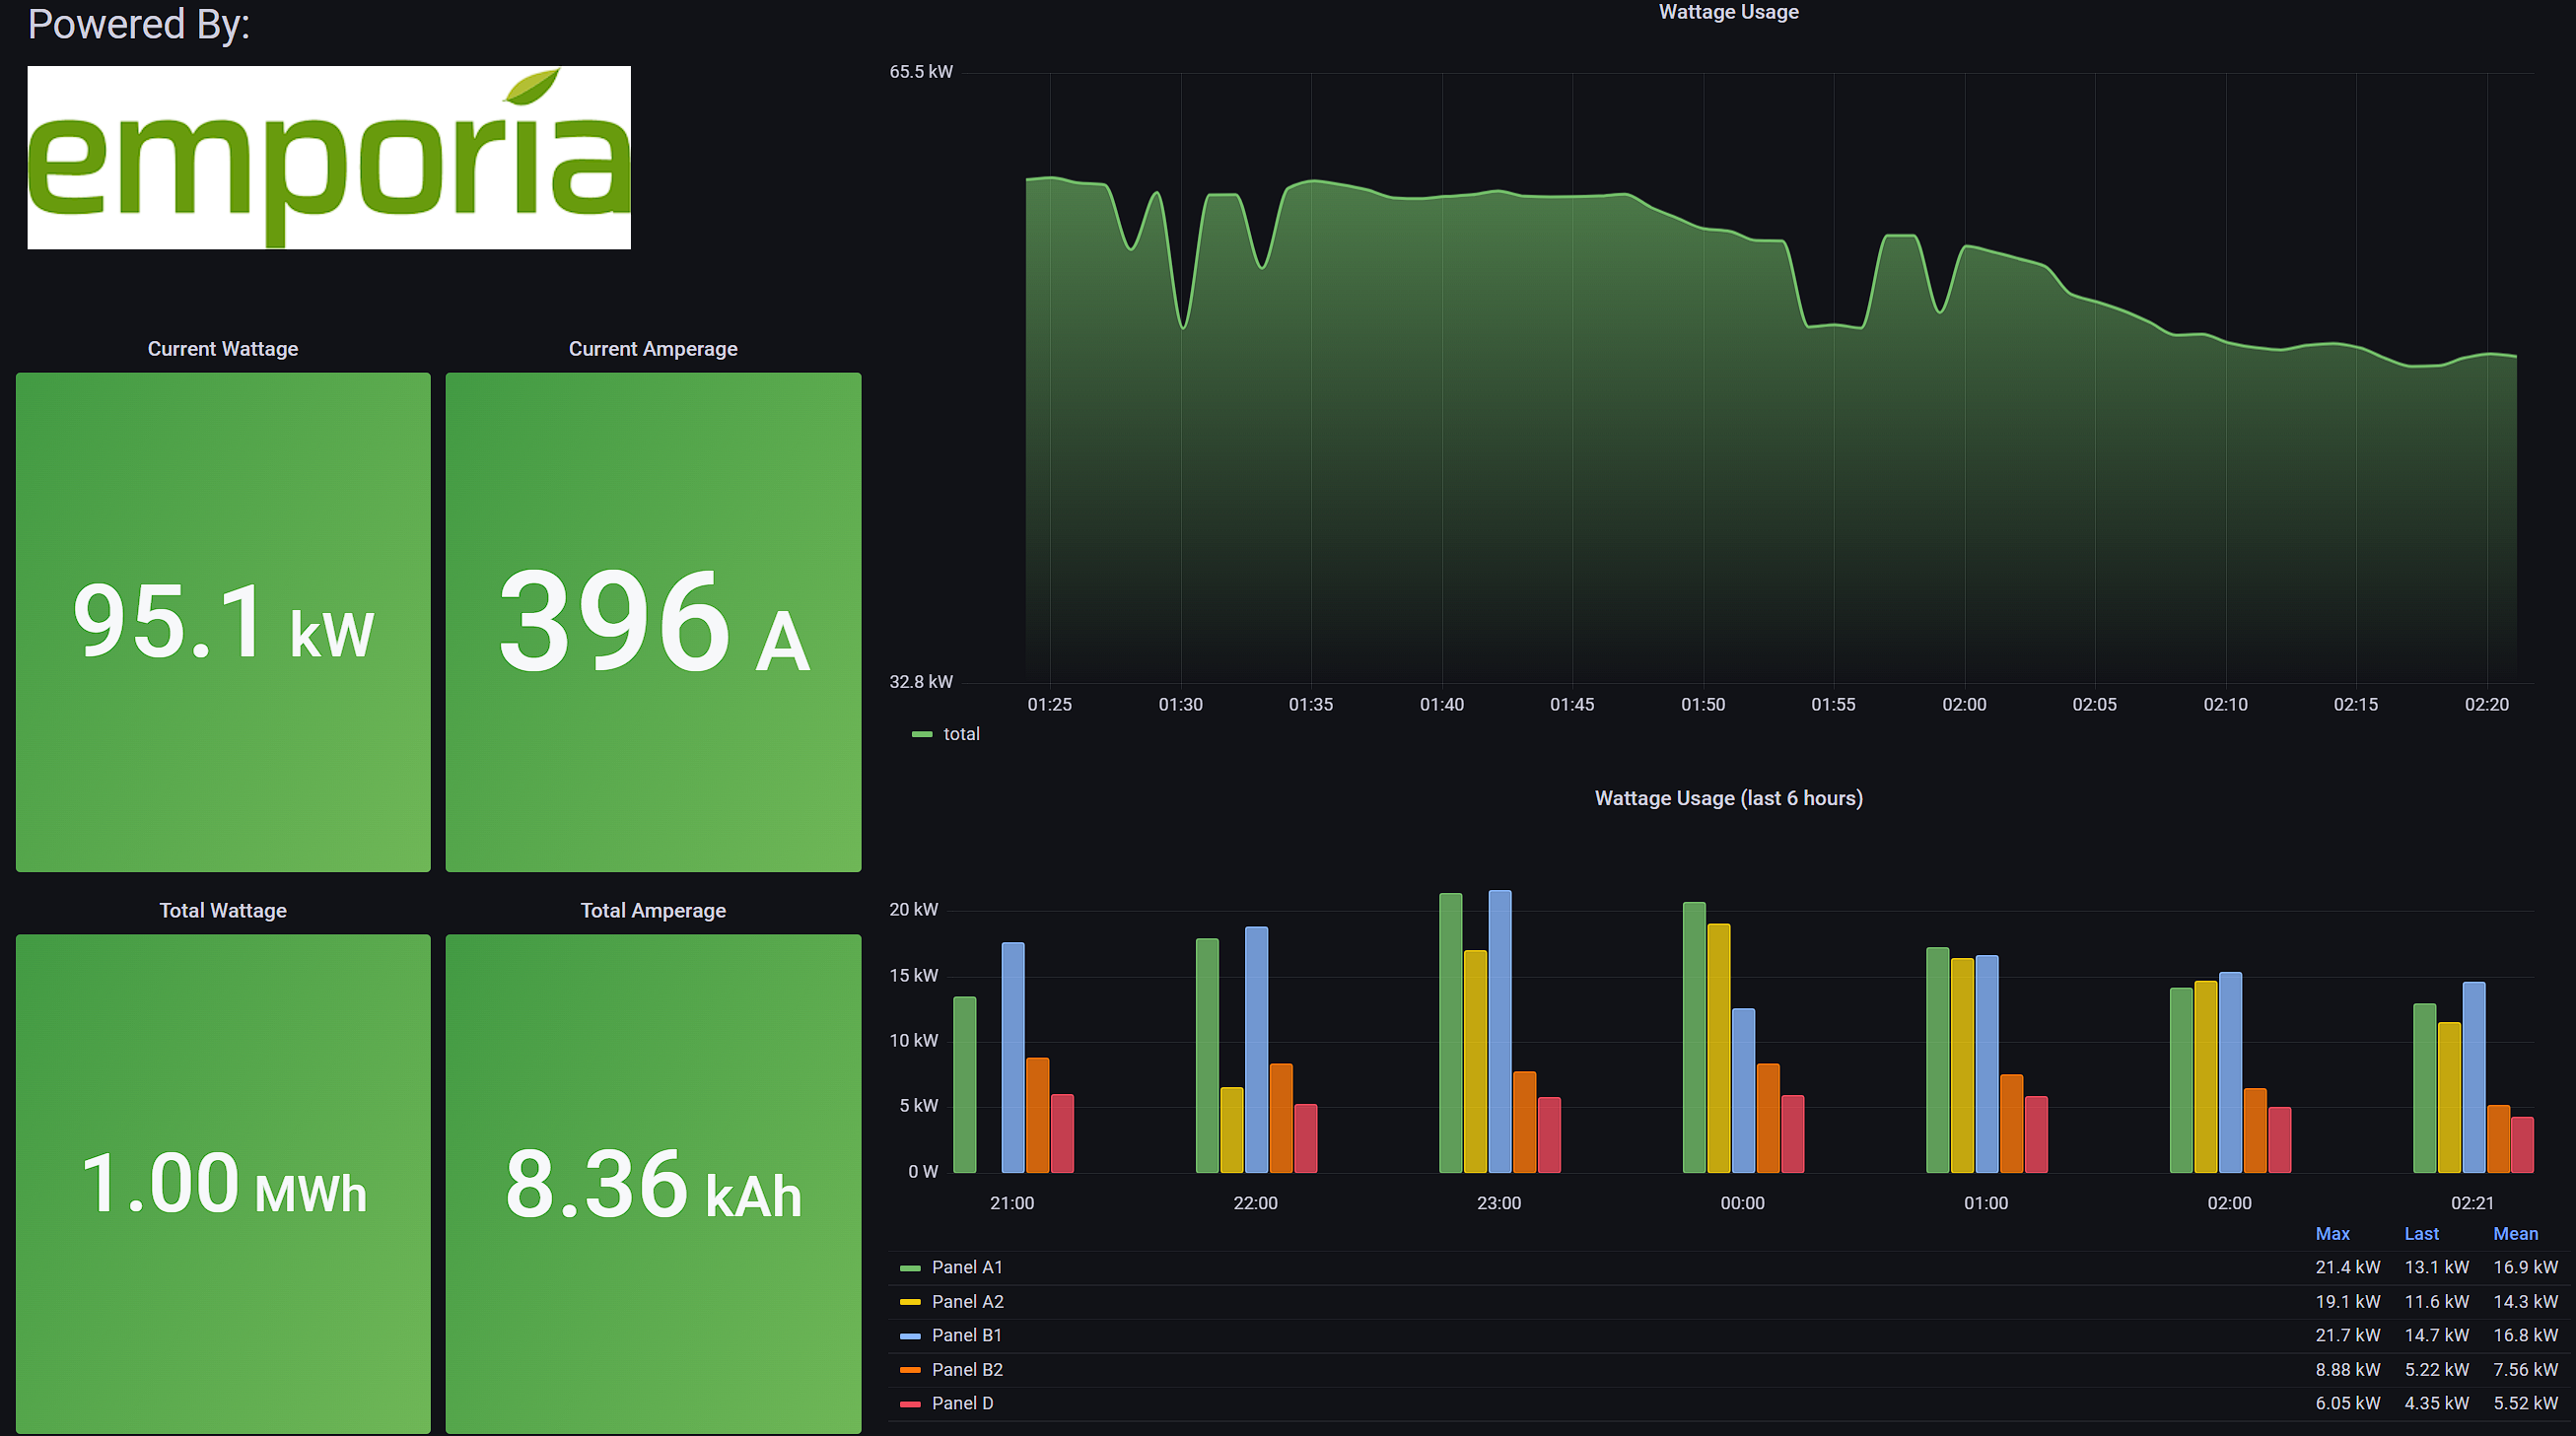The image size is (2576, 1436).
Task: Toggle the Panel B2 series label
Action: click(x=966, y=1370)
